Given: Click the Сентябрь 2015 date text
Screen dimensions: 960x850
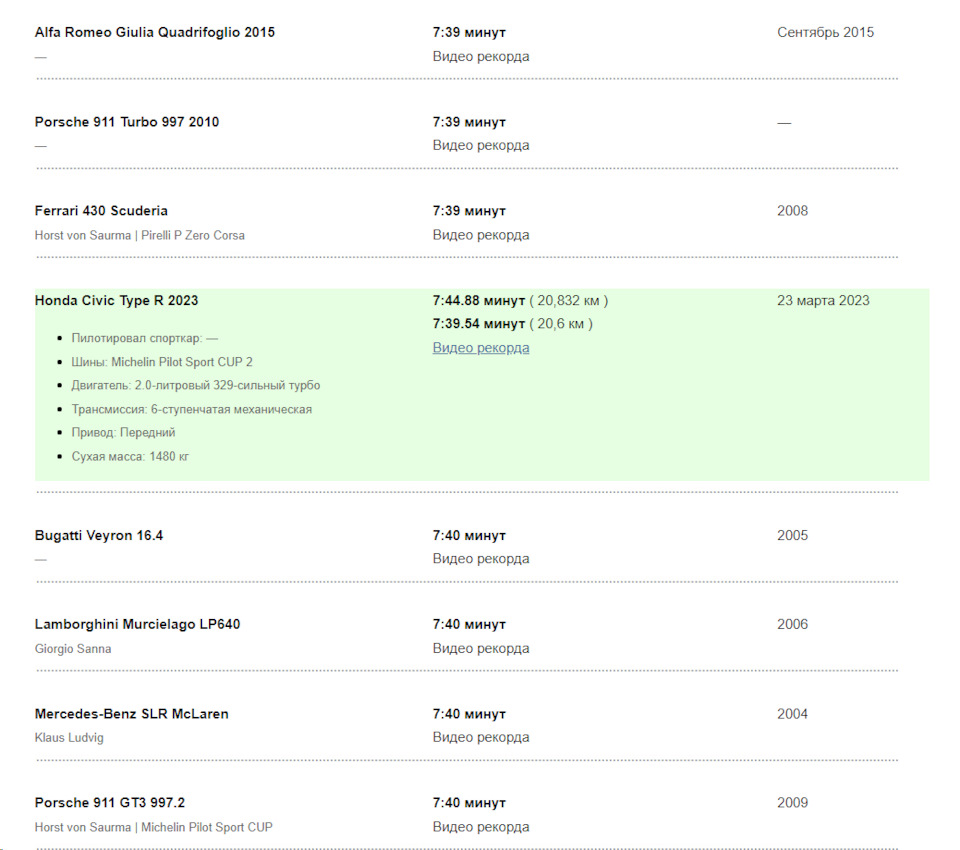Looking at the screenshot, I should [x=825, y=32].
